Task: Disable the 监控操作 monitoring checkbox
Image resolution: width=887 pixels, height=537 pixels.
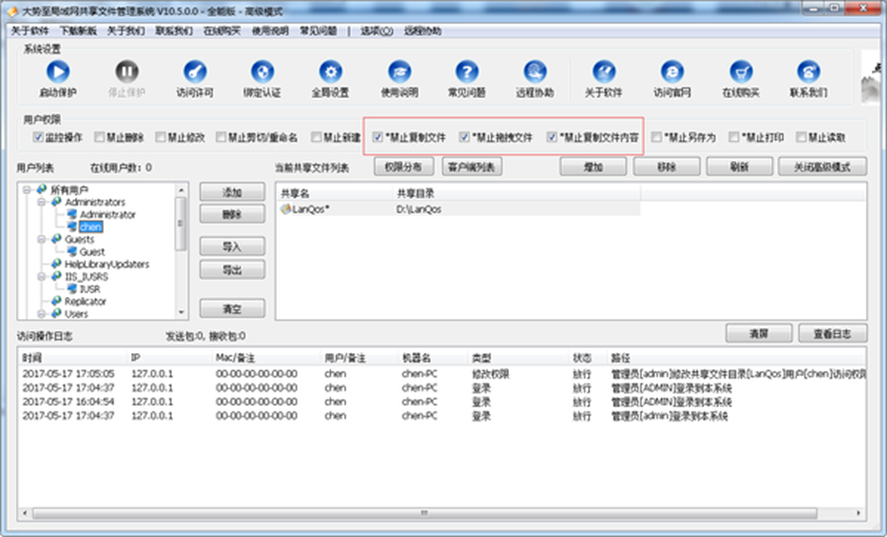Action: point(38,137)
